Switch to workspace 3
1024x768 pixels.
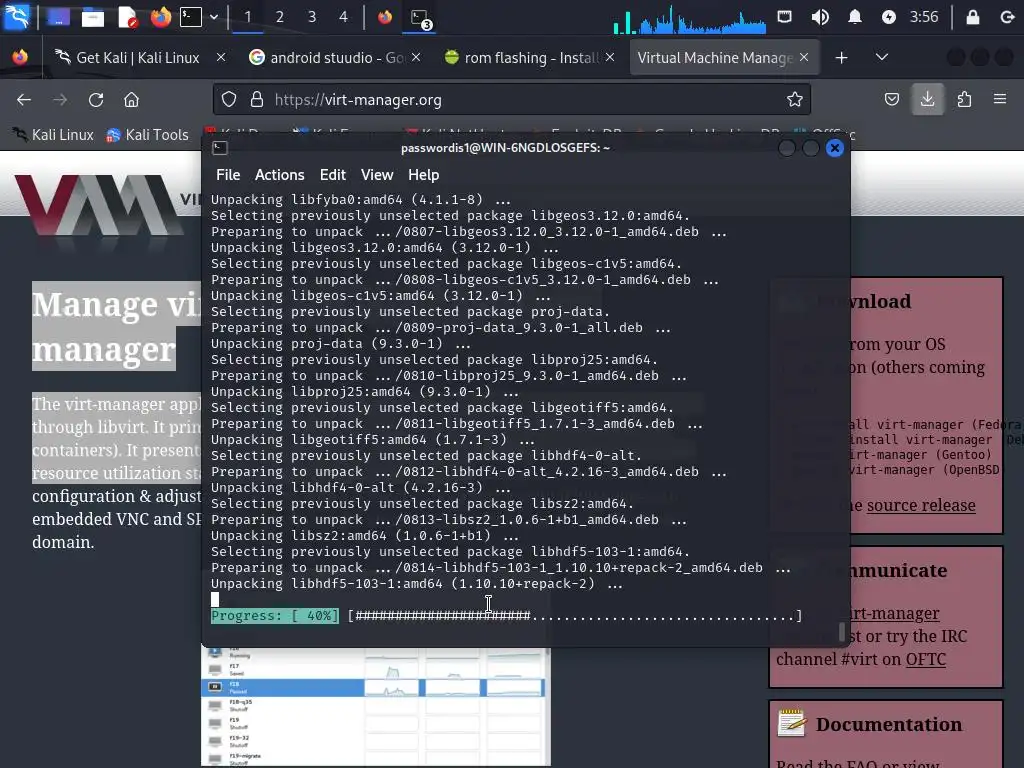point(312,17)
